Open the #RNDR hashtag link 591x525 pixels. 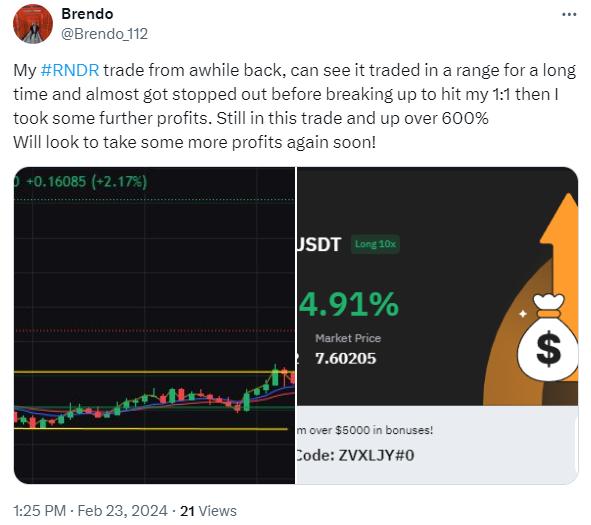(x=70, y=70)
